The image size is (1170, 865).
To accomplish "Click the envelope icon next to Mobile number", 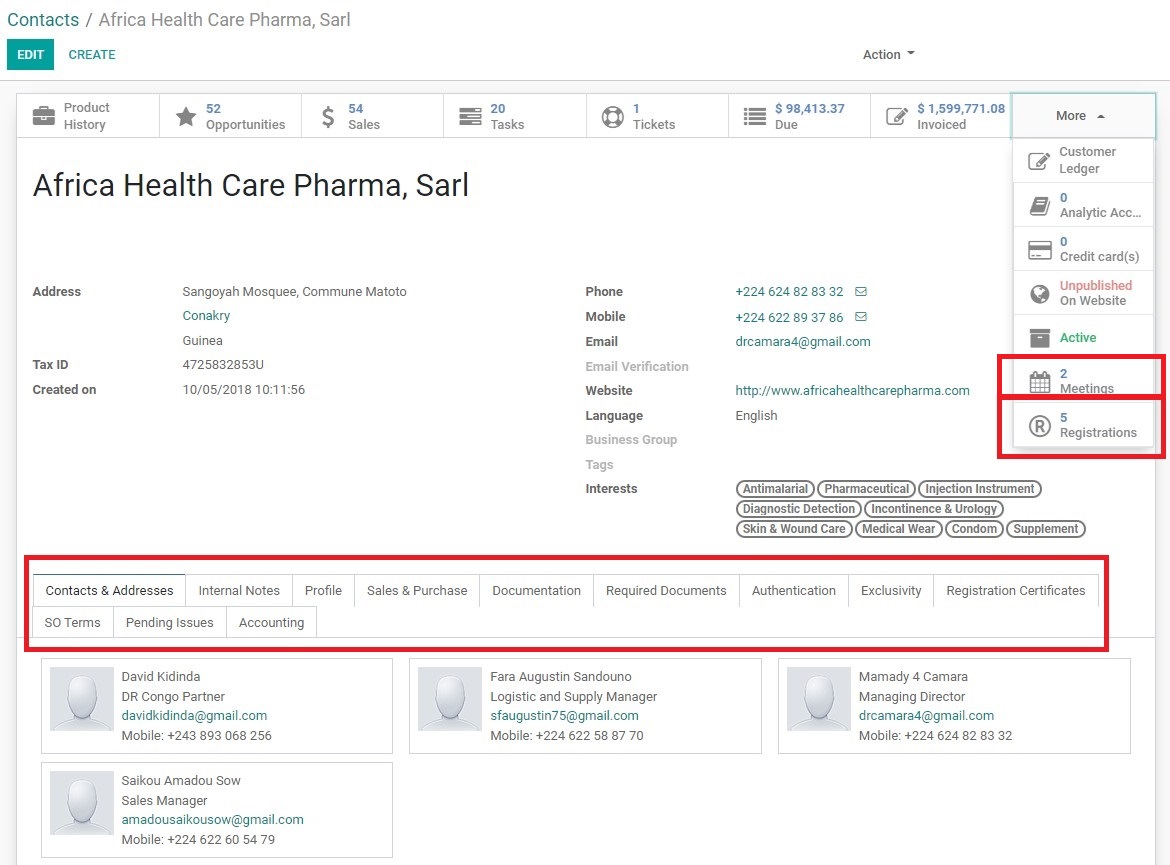I will pos(861,316).
